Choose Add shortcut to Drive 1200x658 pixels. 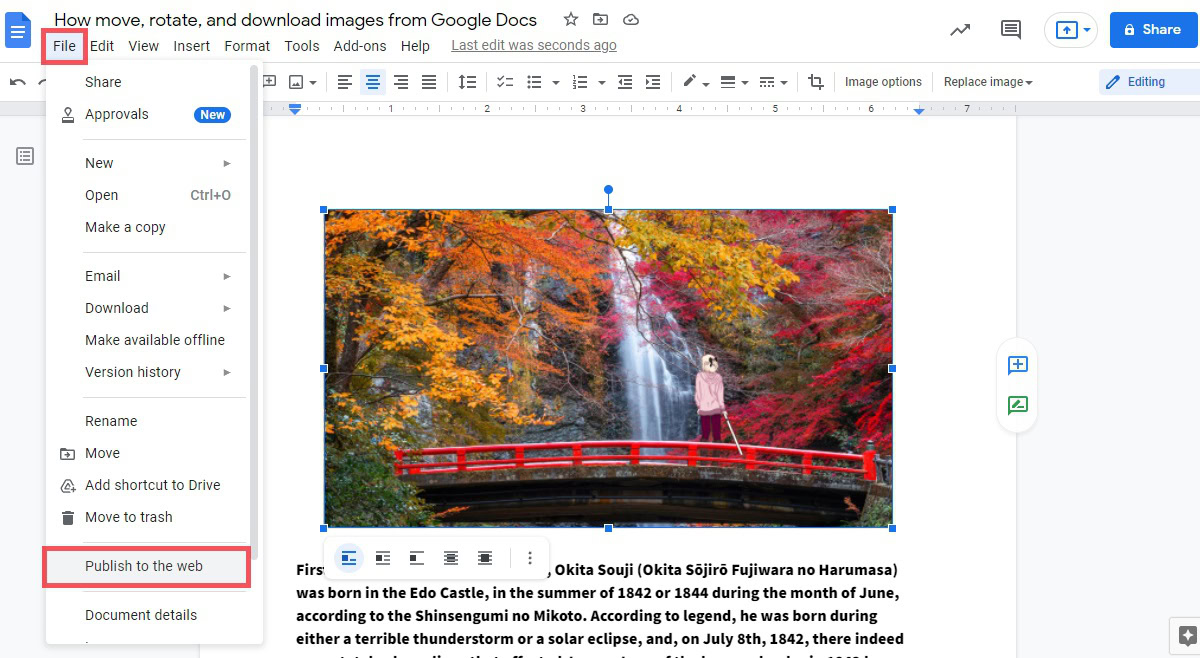pos(148,485)
